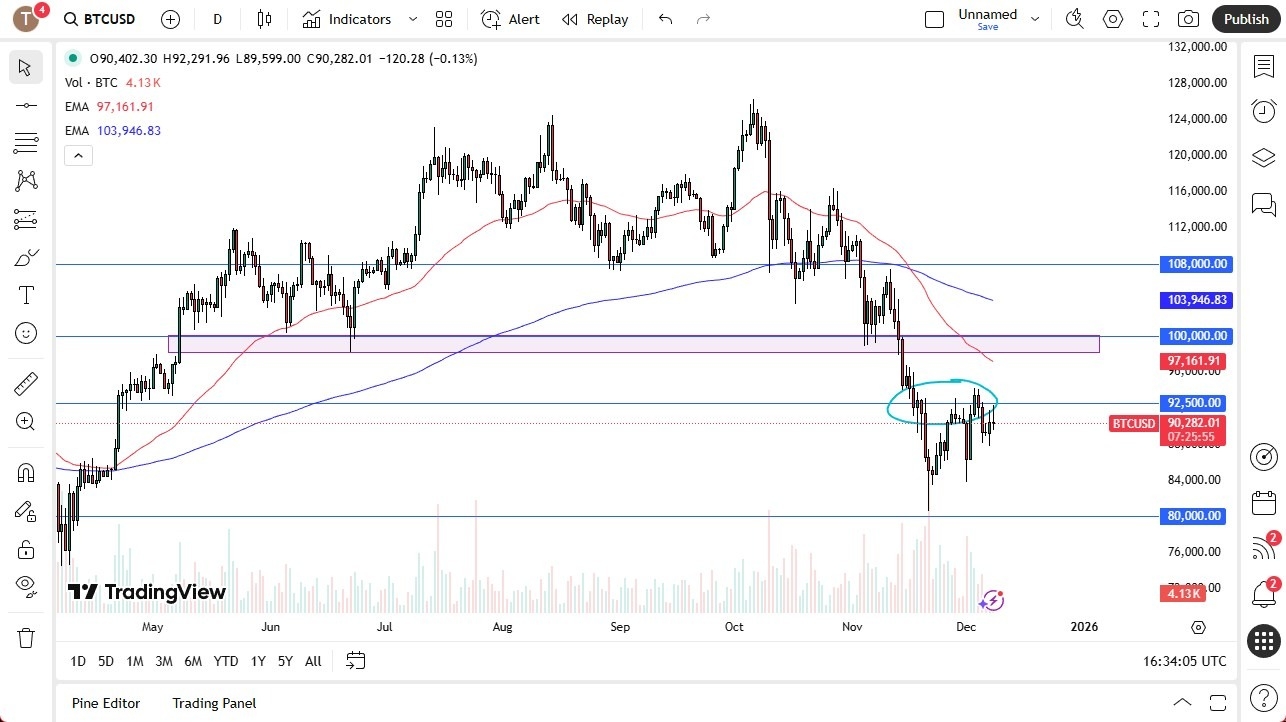1286x722 pixels.
Task: Toggle lock for all drawings
Action: coord(26,549)
